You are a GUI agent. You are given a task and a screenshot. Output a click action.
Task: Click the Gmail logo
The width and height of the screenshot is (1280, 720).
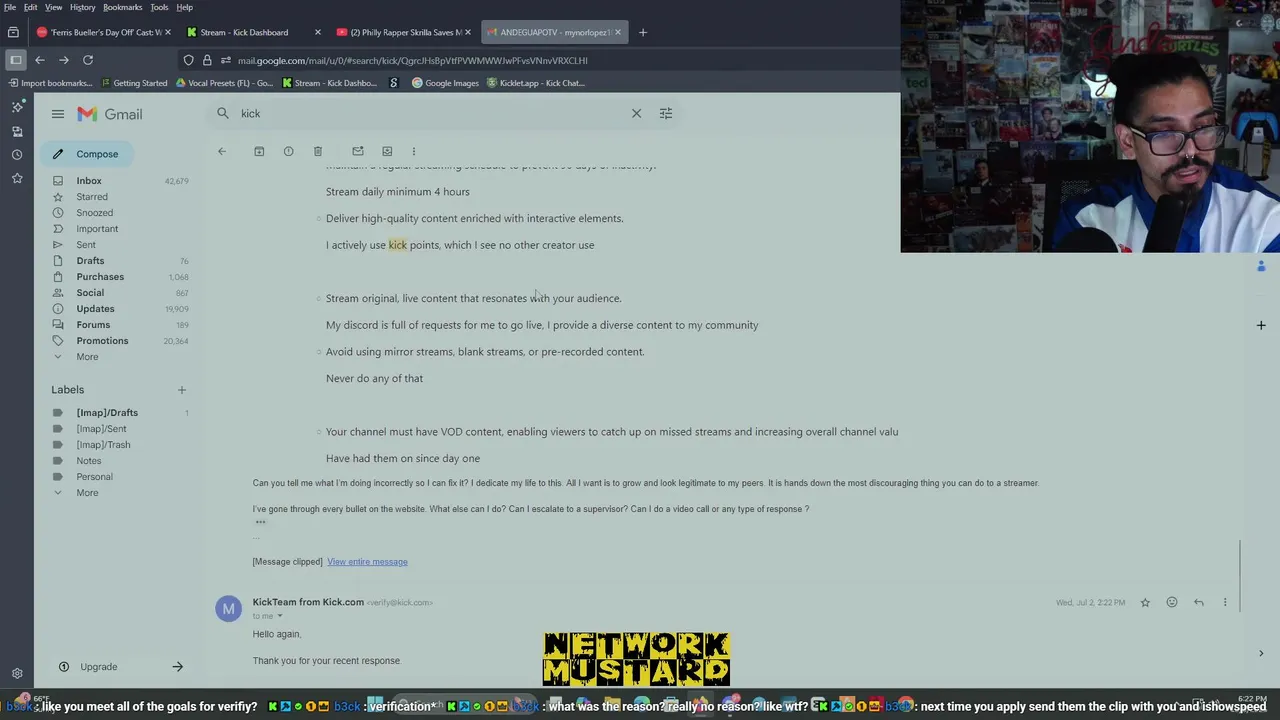click(x=110, y=114)
